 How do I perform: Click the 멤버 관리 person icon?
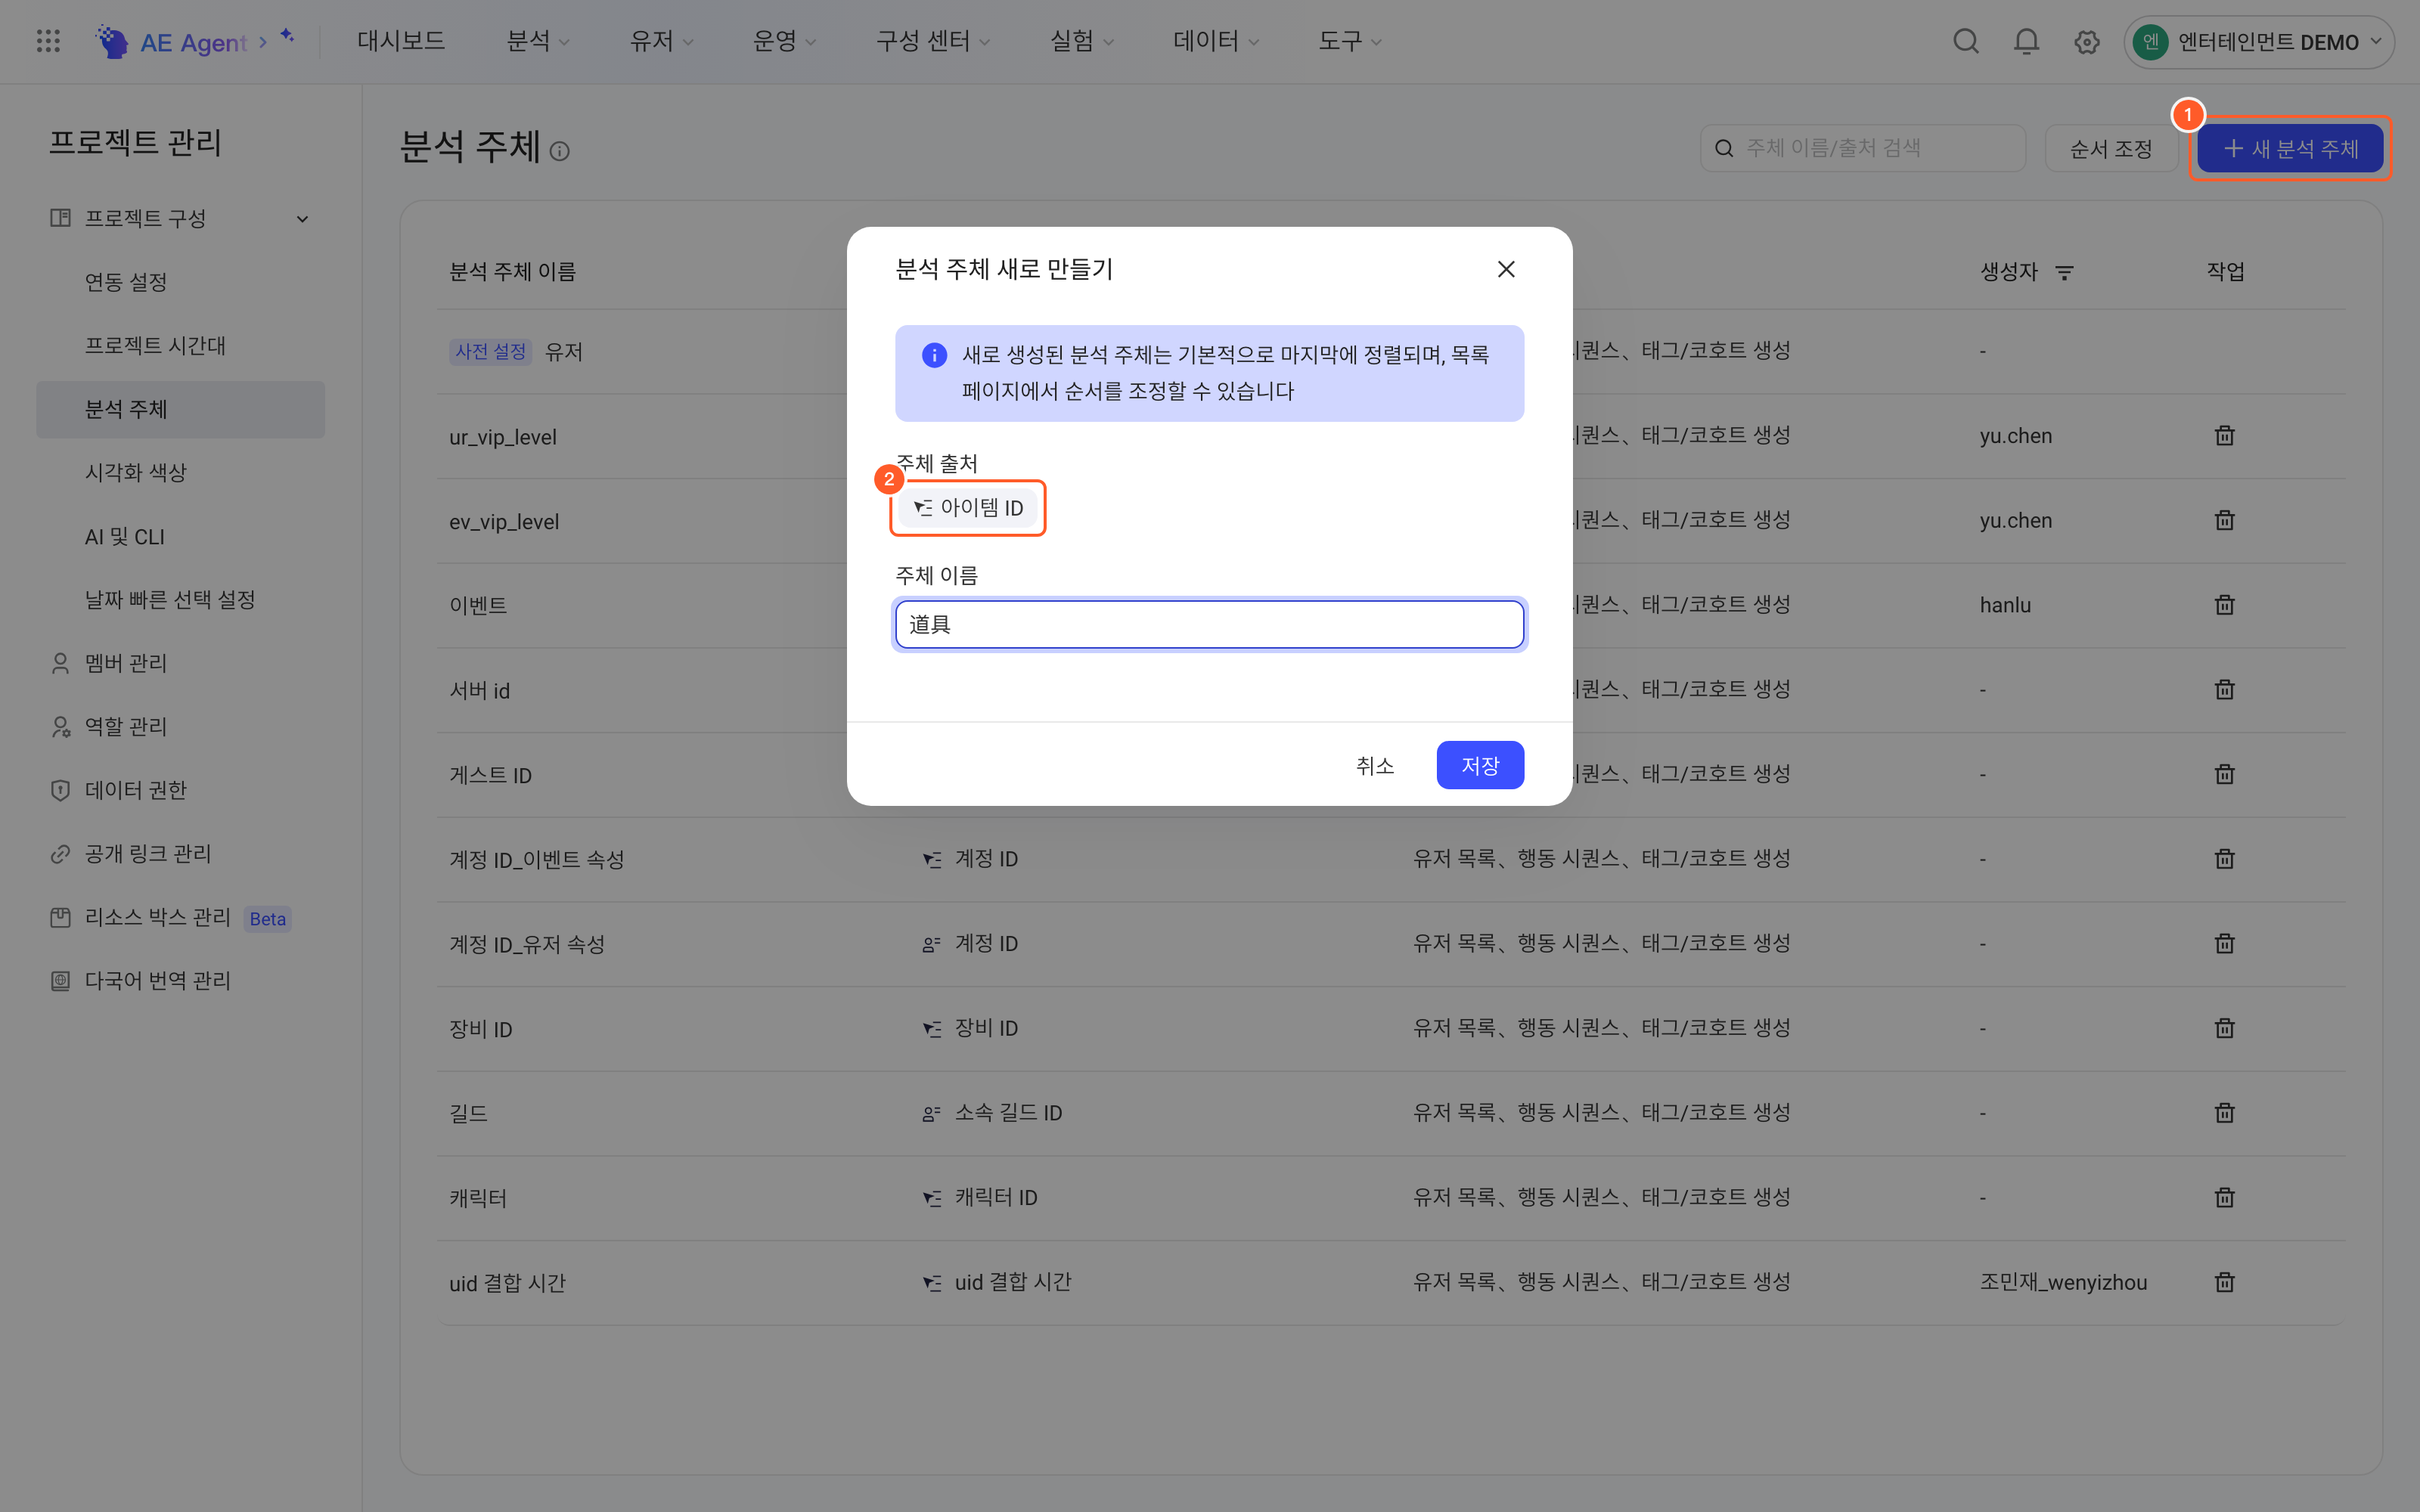tap(60, 663)
